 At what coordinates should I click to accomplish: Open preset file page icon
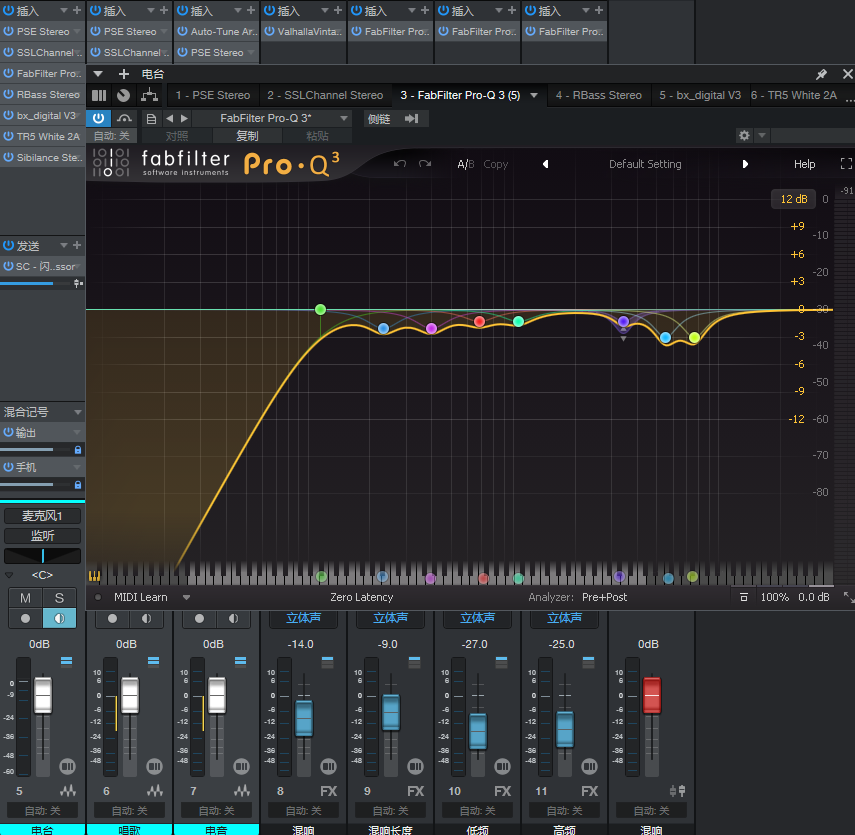point(151,118)
